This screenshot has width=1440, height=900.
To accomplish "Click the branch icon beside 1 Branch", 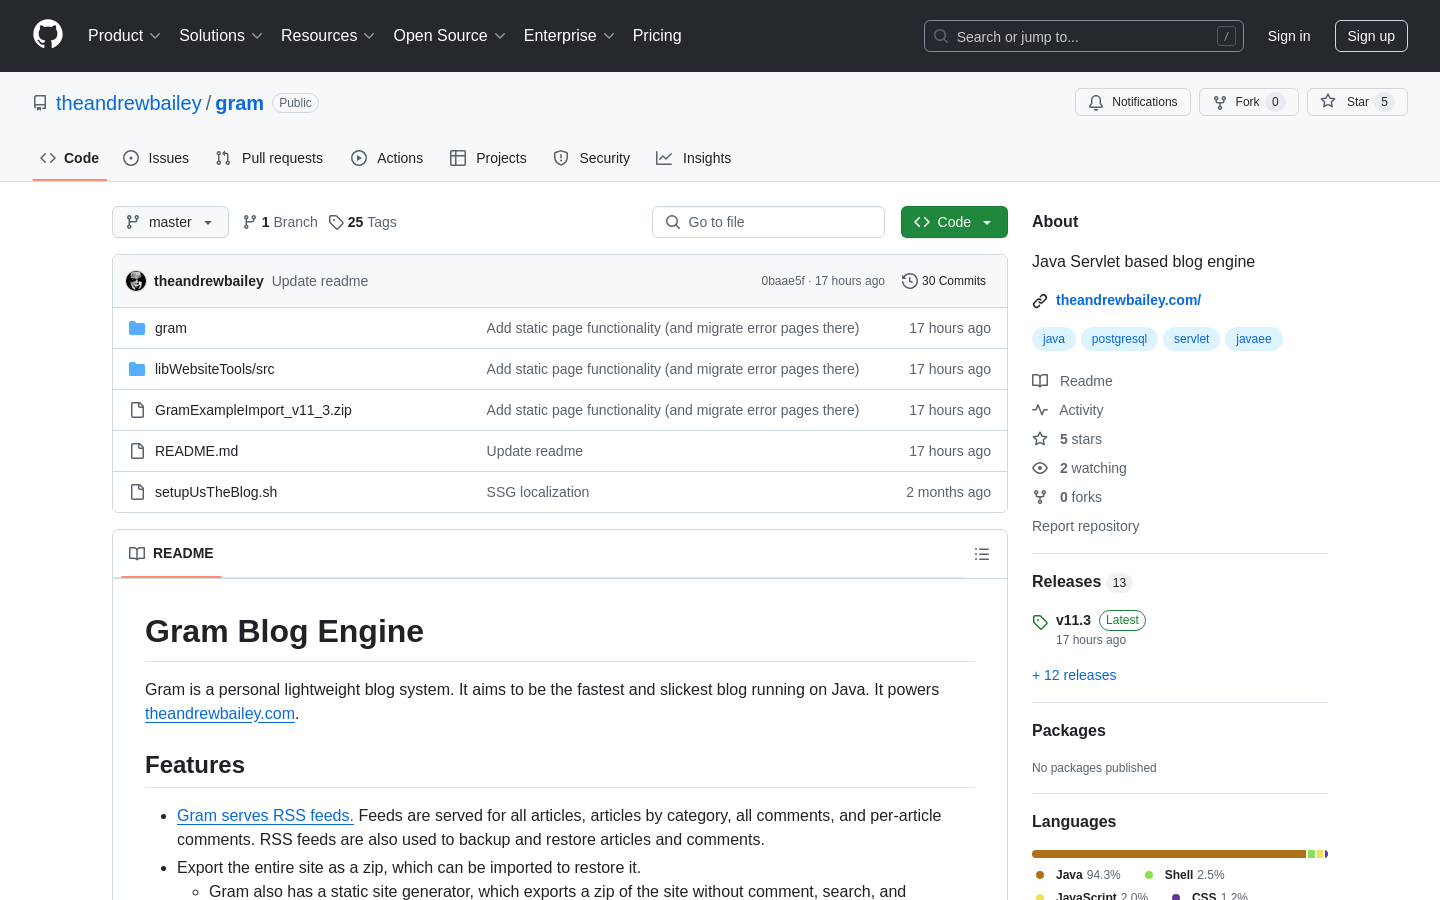I will click(250, 222).
